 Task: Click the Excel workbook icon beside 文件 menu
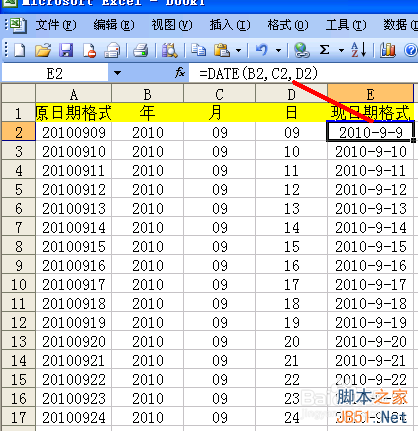pyautogui.click(x=18, y=25)
